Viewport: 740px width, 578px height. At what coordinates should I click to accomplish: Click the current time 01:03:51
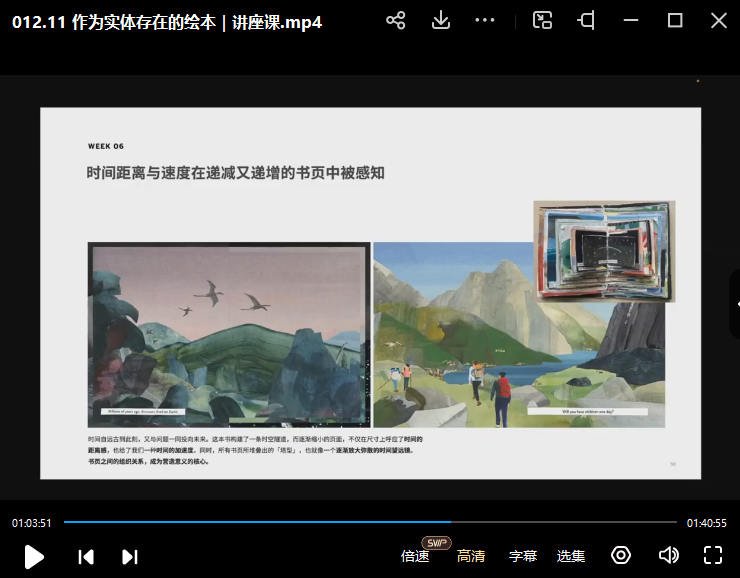coord(32,523)
